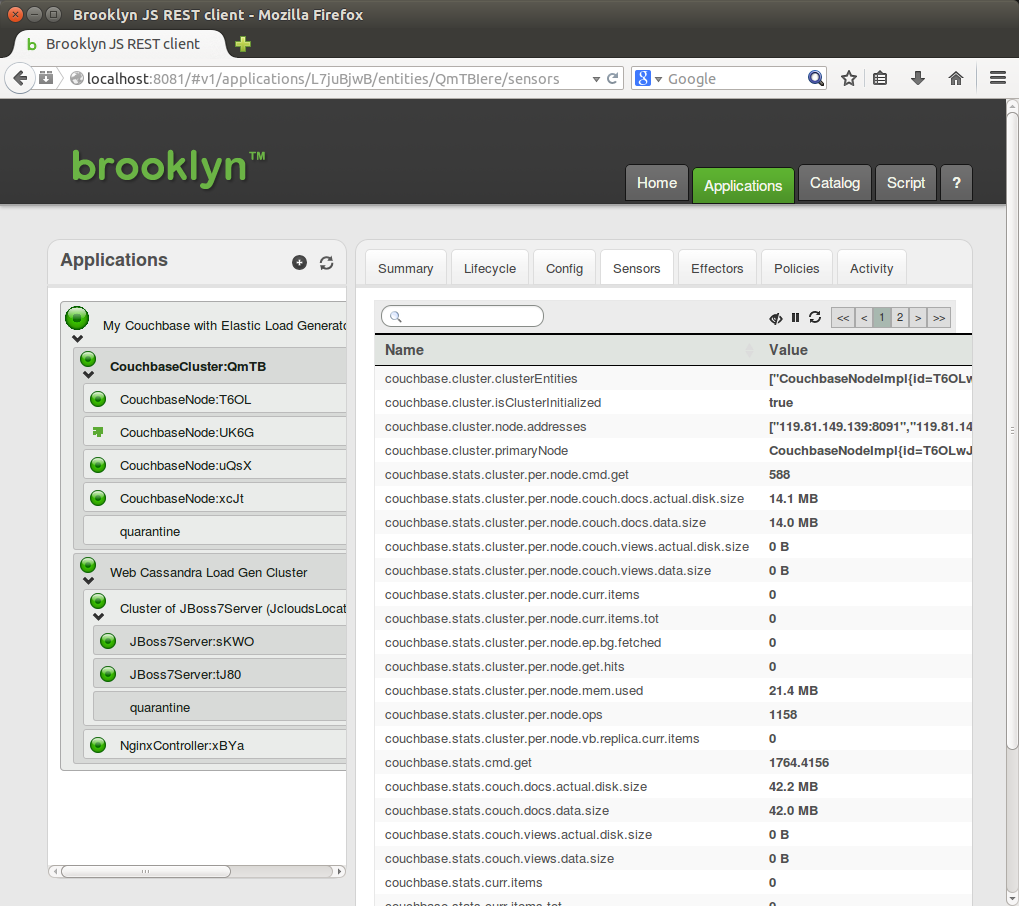
Task: Click JBoss7Server:tJ80 status icon
Action: tap(108, 675)
